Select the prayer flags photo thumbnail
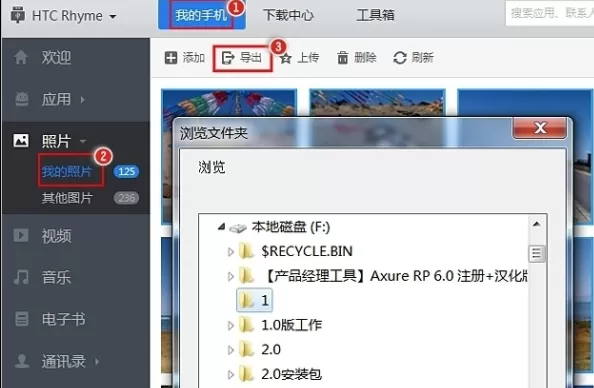The height and width of the screenshot is (388, 594). pyautogui.click(x=229, y=103)
